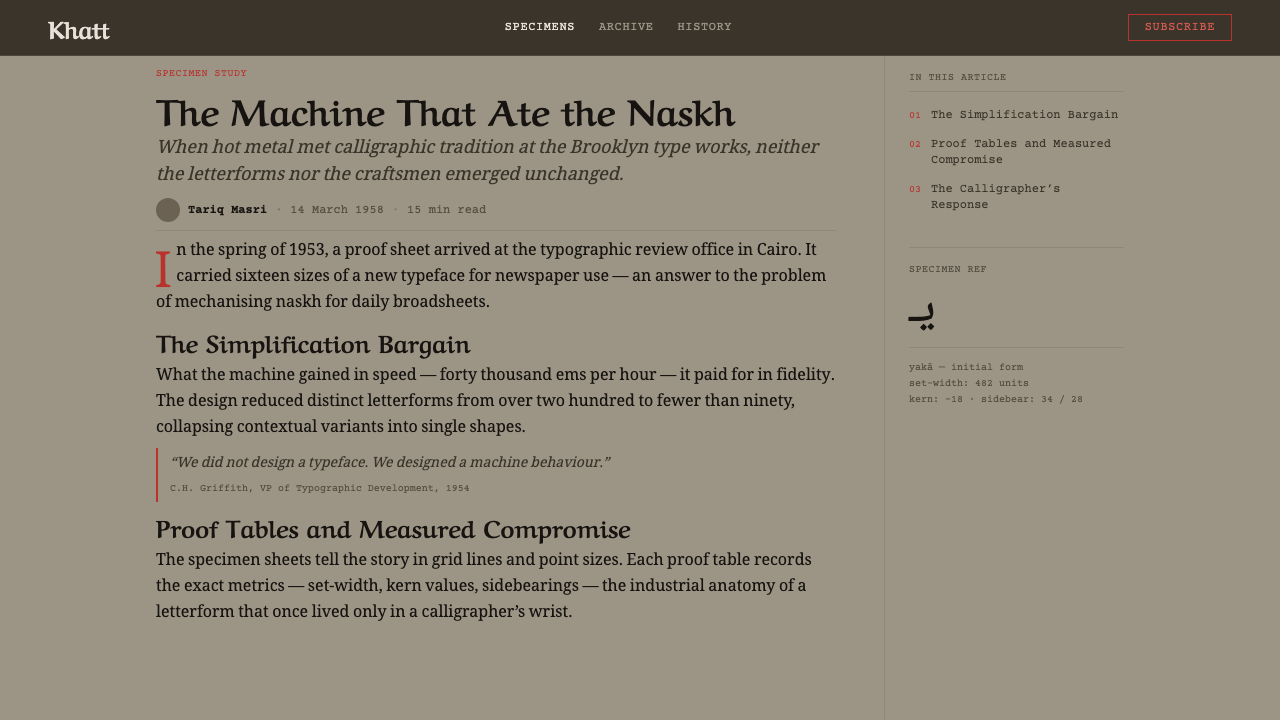Click the article title heading
Screen dimensions: 1280x720
(x=446, y=113)
